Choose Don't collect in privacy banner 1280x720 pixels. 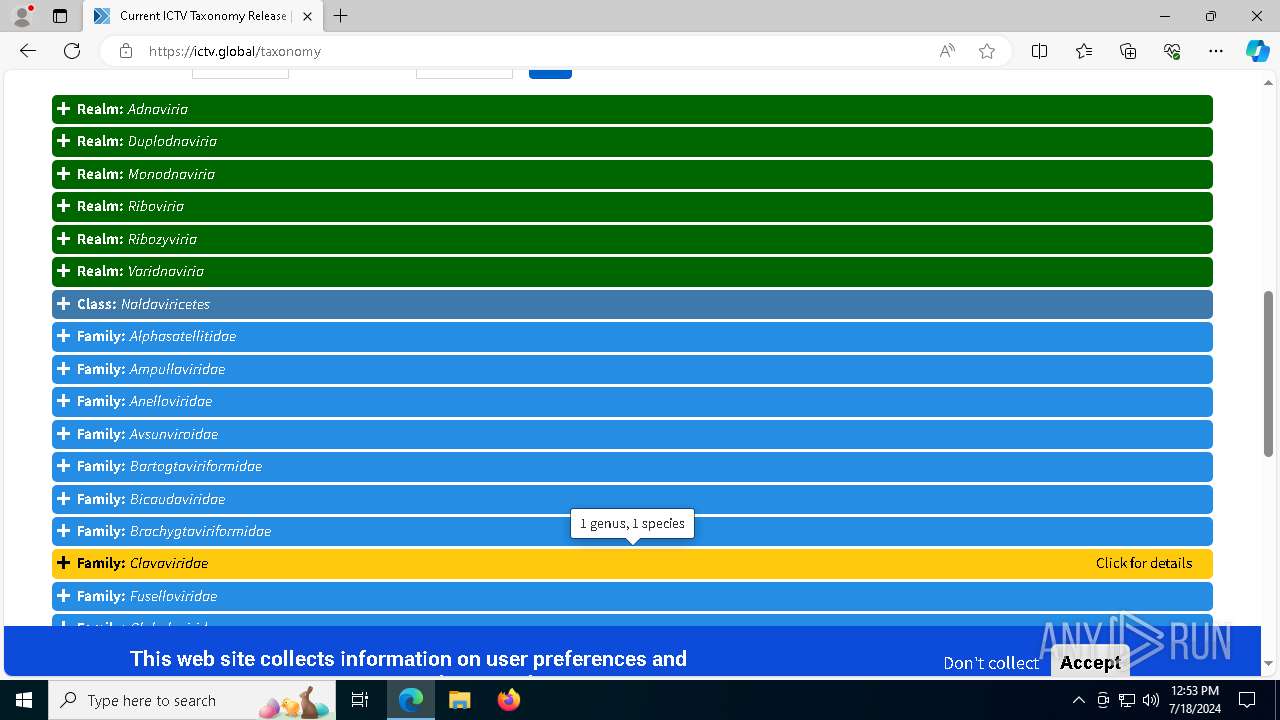pyautogui.click(x=991, y=663)
